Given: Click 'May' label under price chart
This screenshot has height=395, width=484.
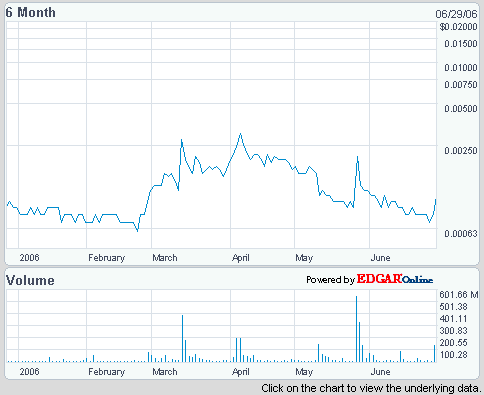Looking at the screenshot, I should point(304,258).
